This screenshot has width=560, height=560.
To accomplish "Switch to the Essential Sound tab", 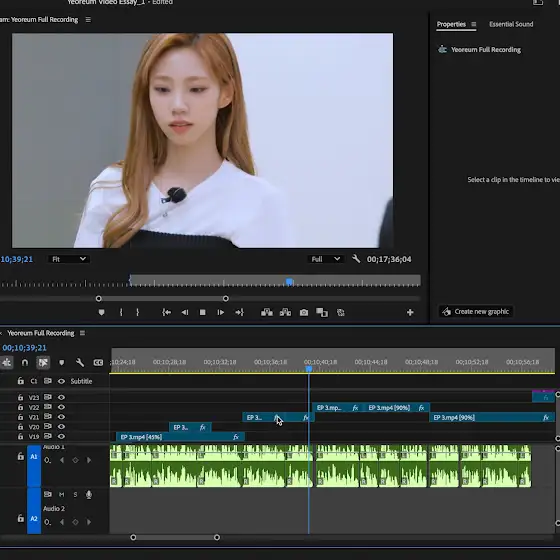I will click(511, 24).
